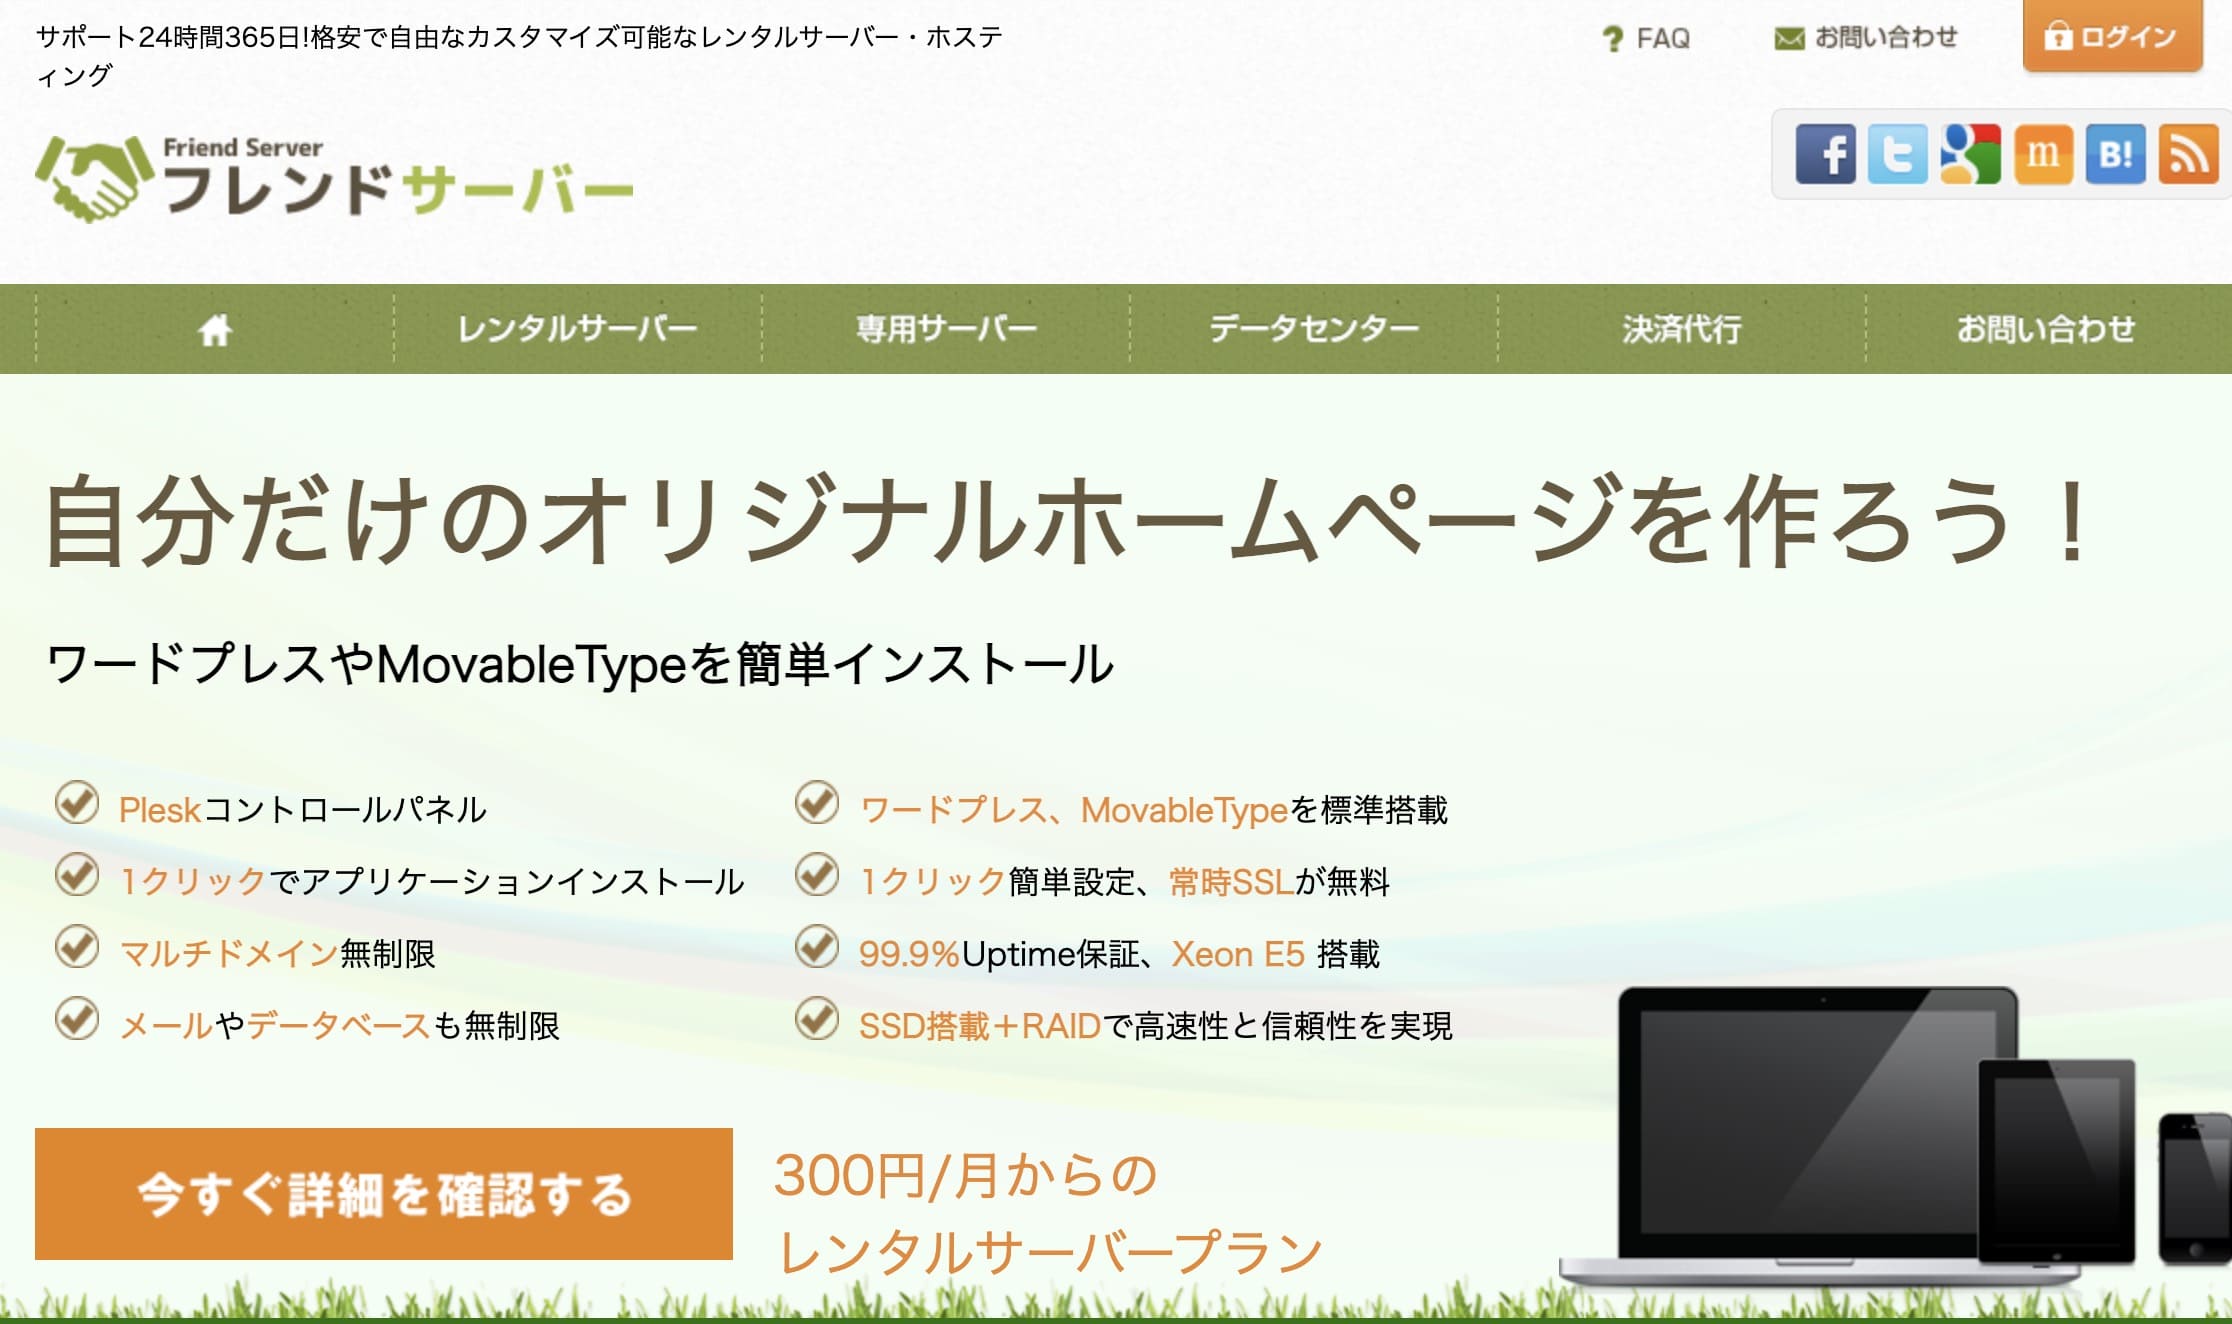Click the フレンドサーバー logo text
This screenshot has height=1324, width=2232.
click(x=398, y=188)
